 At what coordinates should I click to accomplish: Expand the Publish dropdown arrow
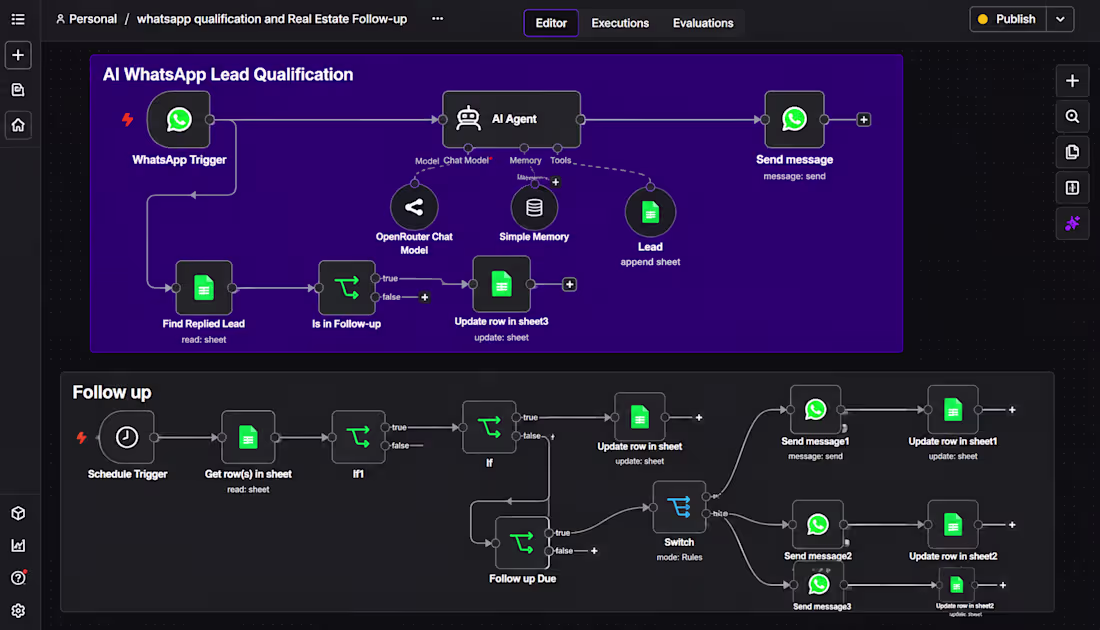[x=1060, y=20]
